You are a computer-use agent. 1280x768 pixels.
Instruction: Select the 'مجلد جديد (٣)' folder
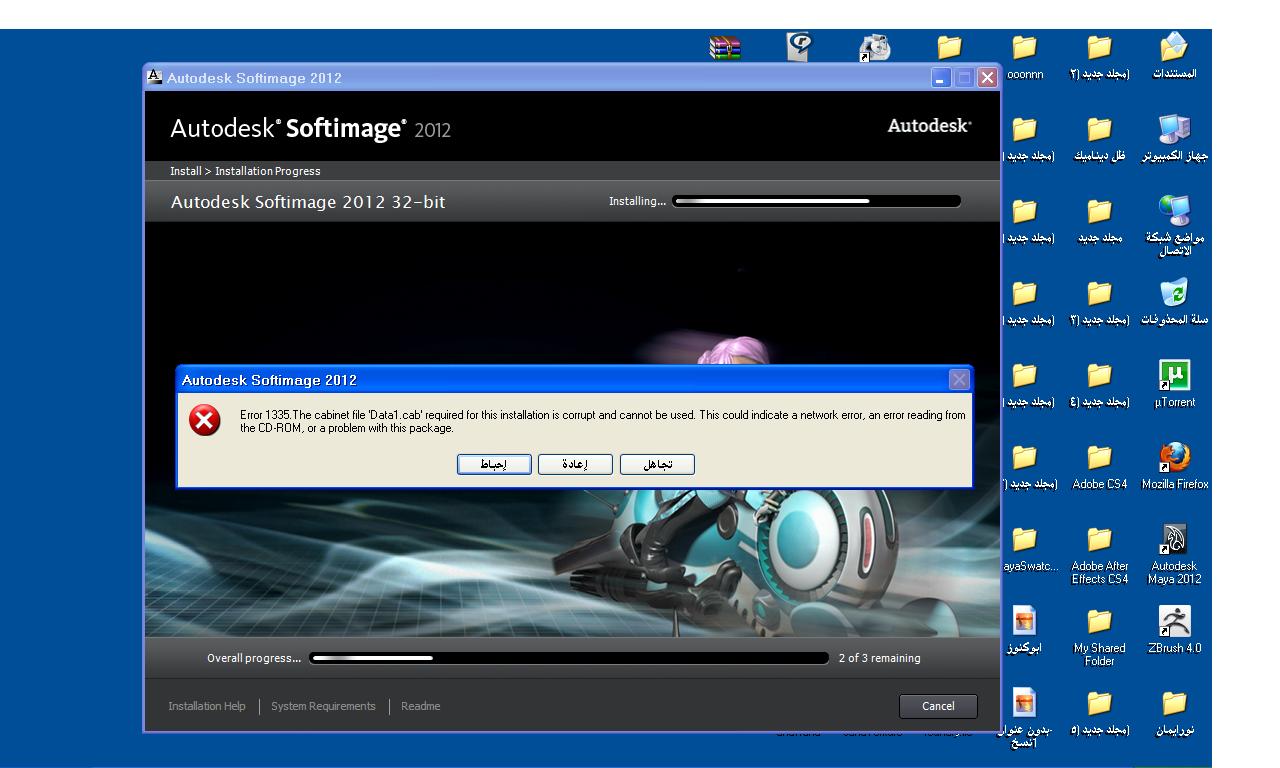point(1099,303)
